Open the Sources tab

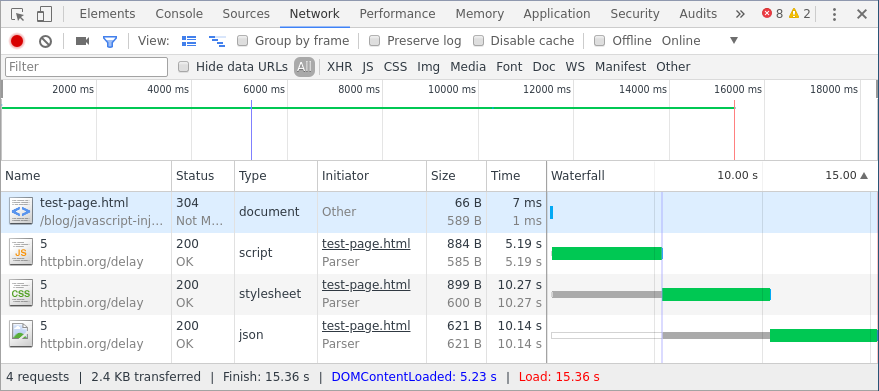(246, 13)
